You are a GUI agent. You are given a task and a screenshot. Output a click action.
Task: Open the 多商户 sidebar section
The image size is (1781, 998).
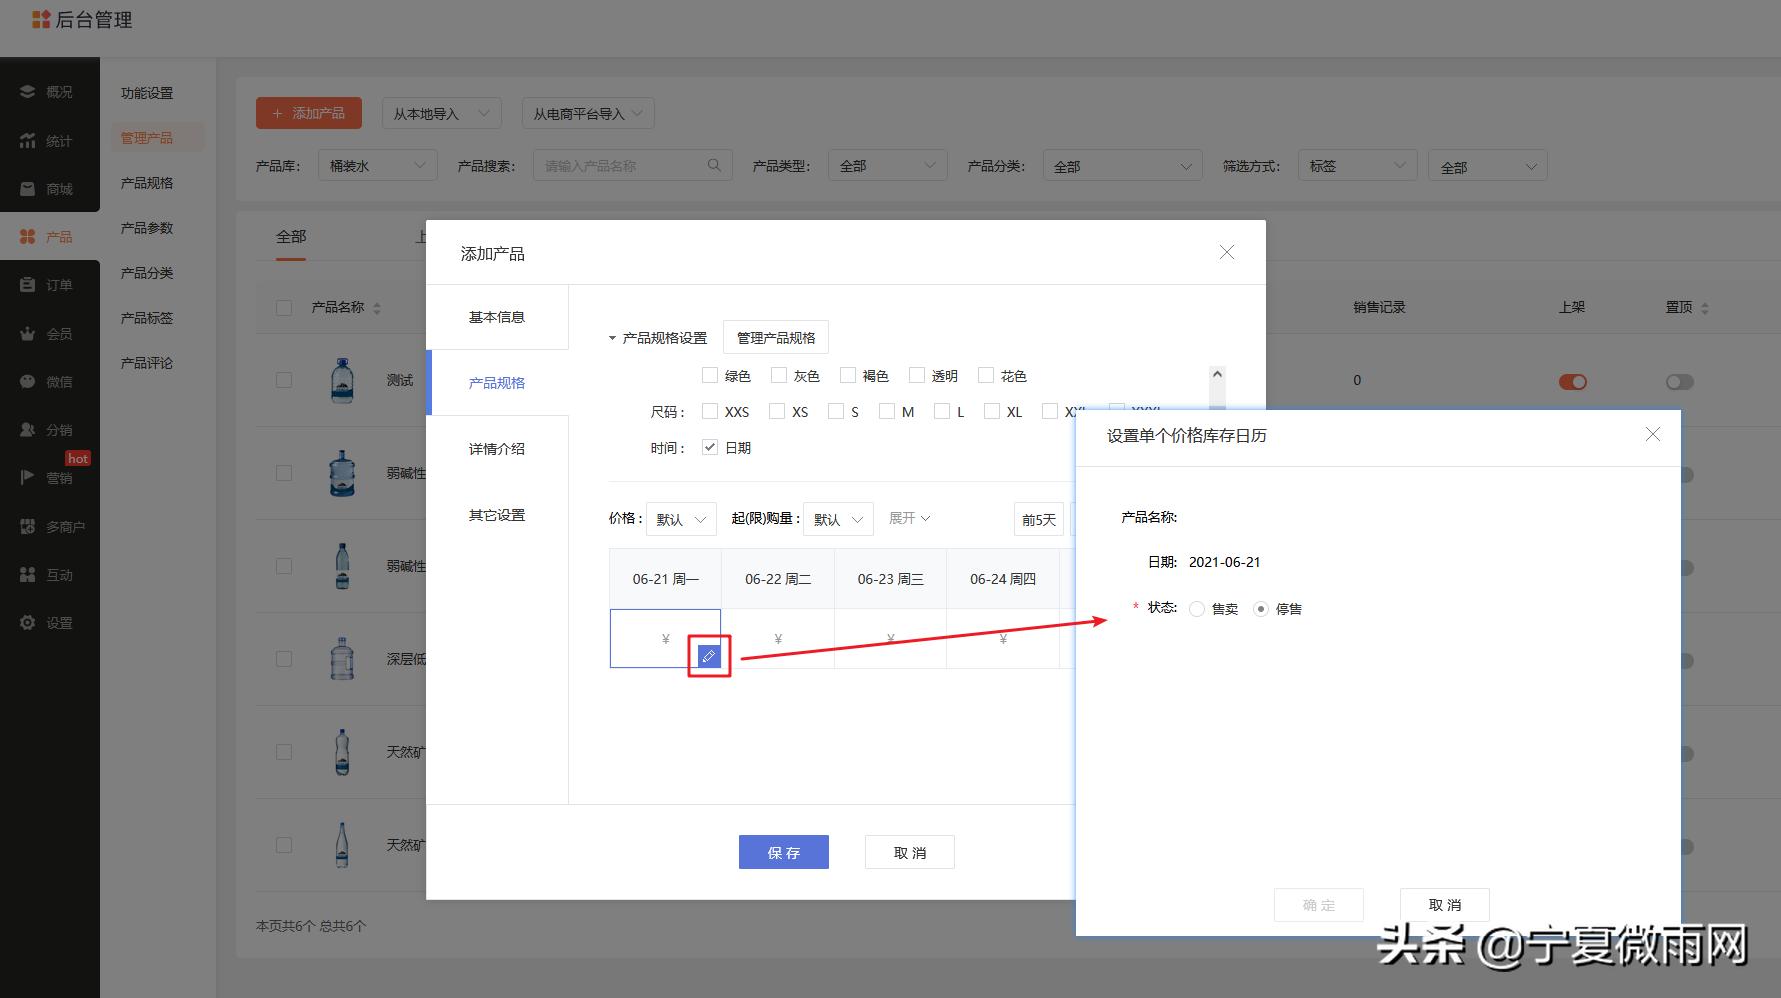click(x=50, y=525)
